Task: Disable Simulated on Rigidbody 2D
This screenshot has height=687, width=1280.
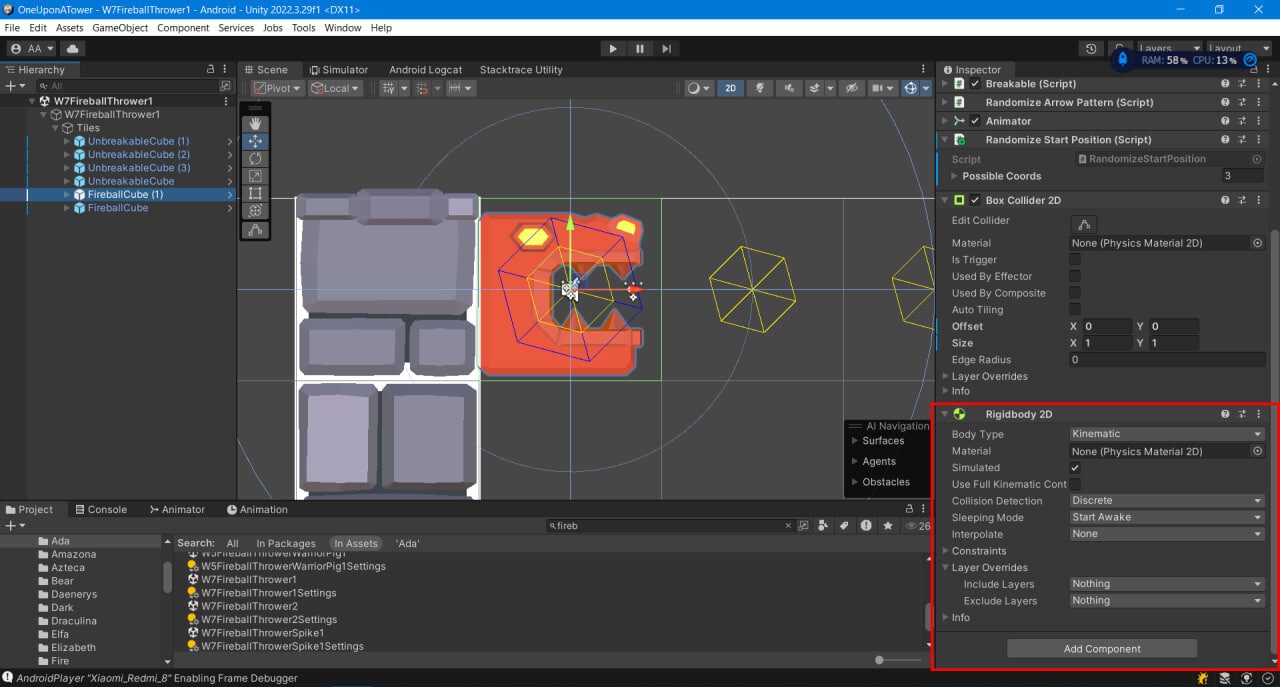Action: coord(1075,467)
